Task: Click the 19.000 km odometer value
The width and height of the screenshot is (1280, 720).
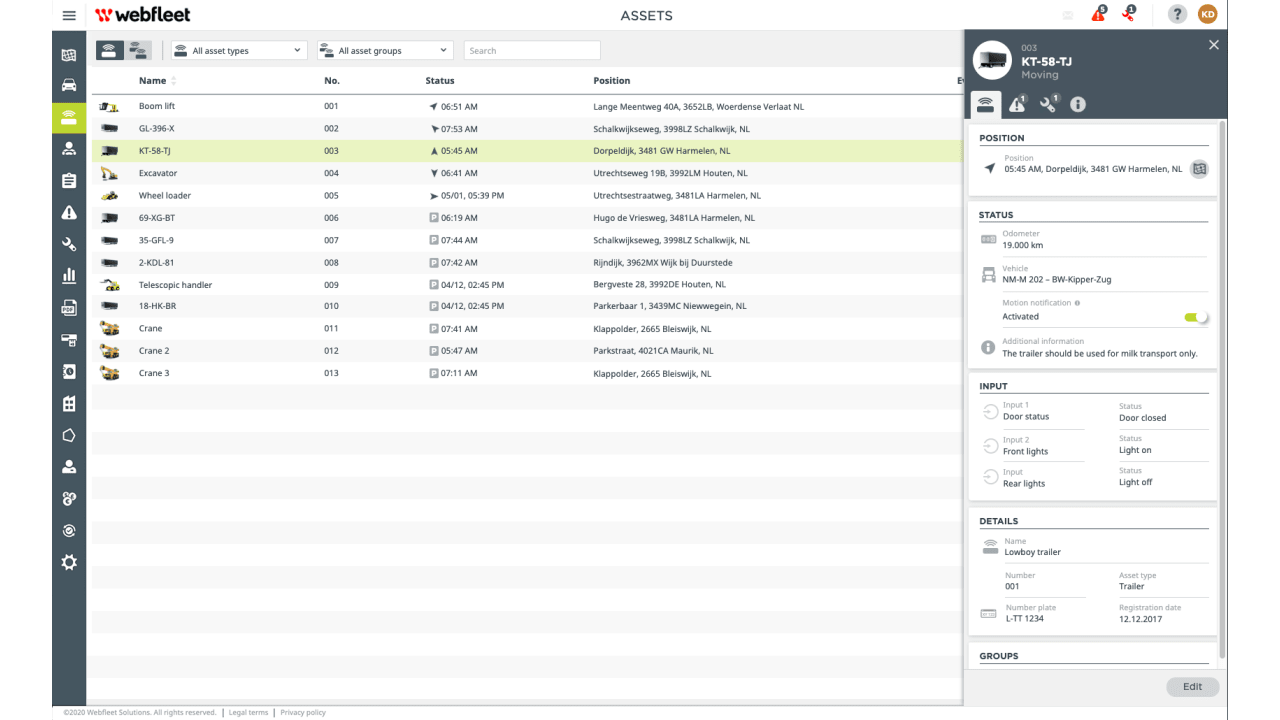Action: click(1023, 245)
